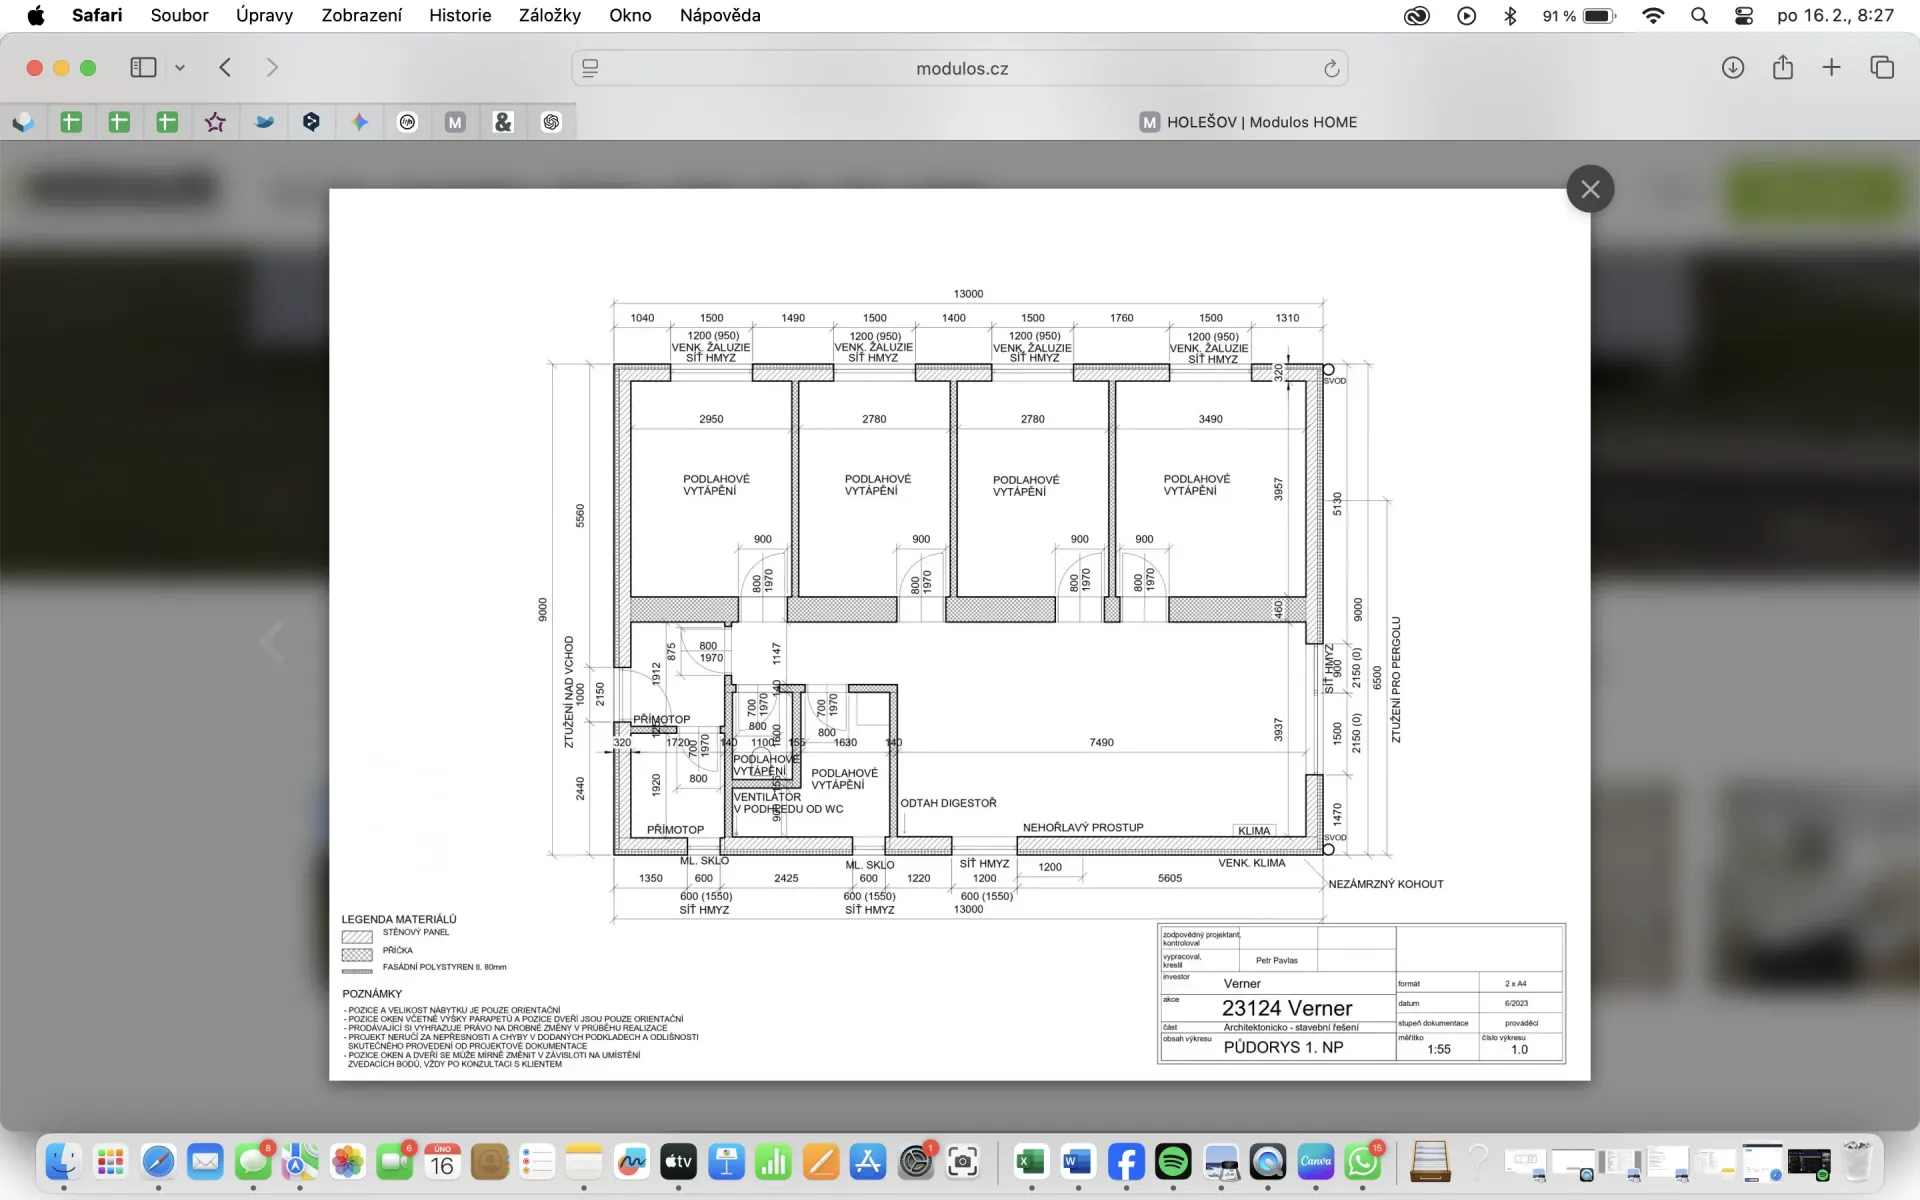Open page reader menu in address bar
This screenshot has height=1200, width=1920.
(x=590, y=69)
